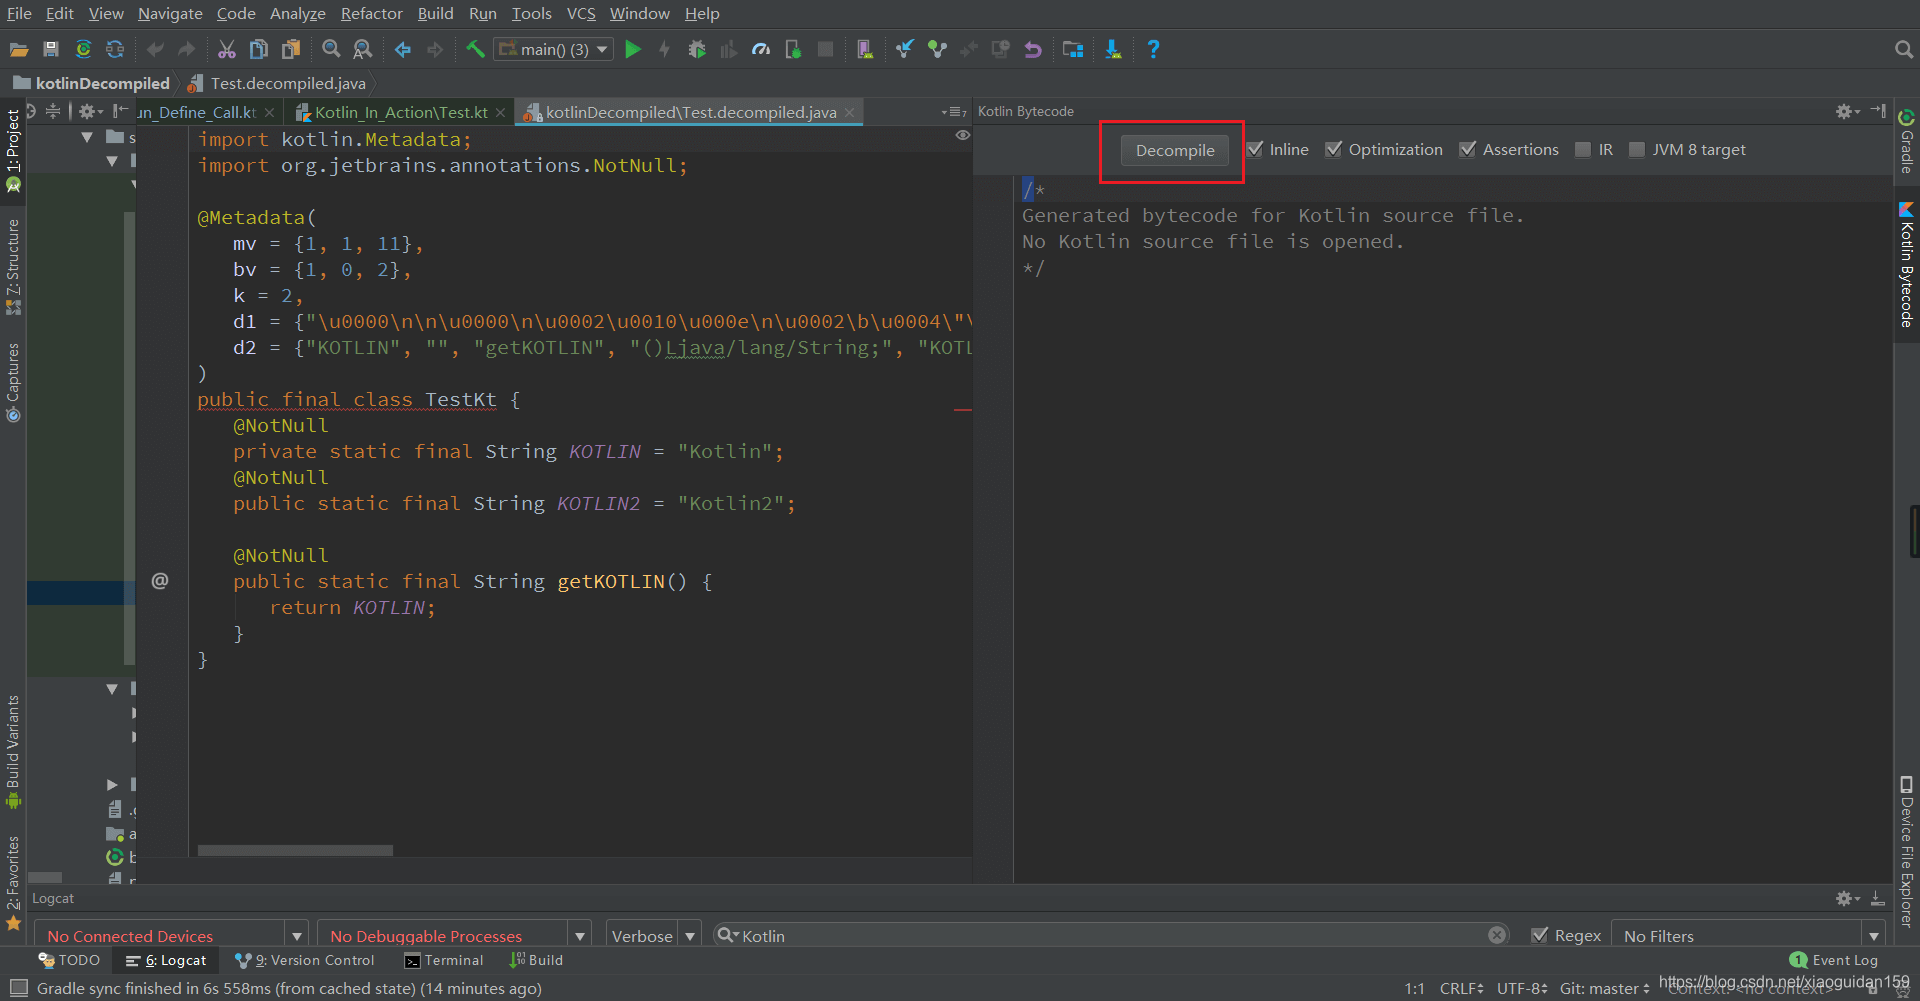Open the Terminal tool window tab

click(x=444, y=960)
